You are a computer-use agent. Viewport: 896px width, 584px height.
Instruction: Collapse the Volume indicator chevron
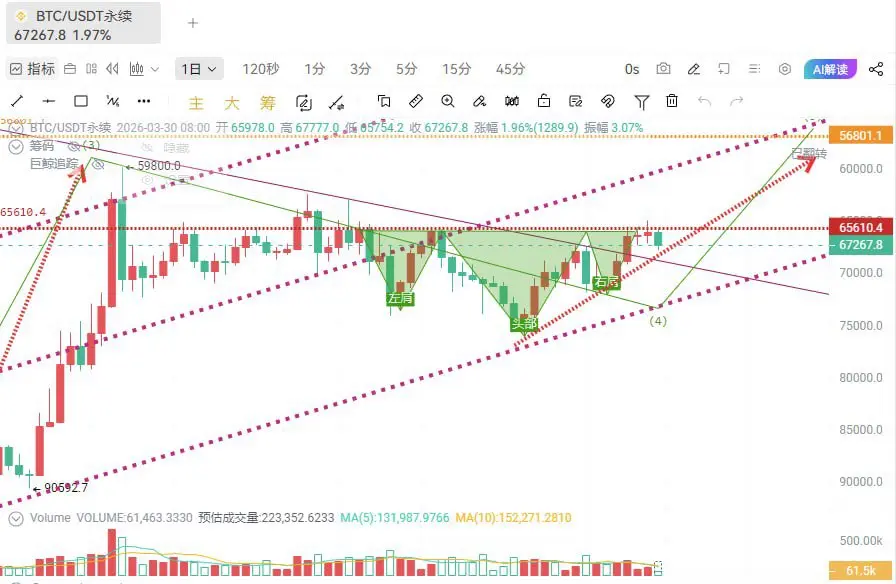tap(15, 519)
